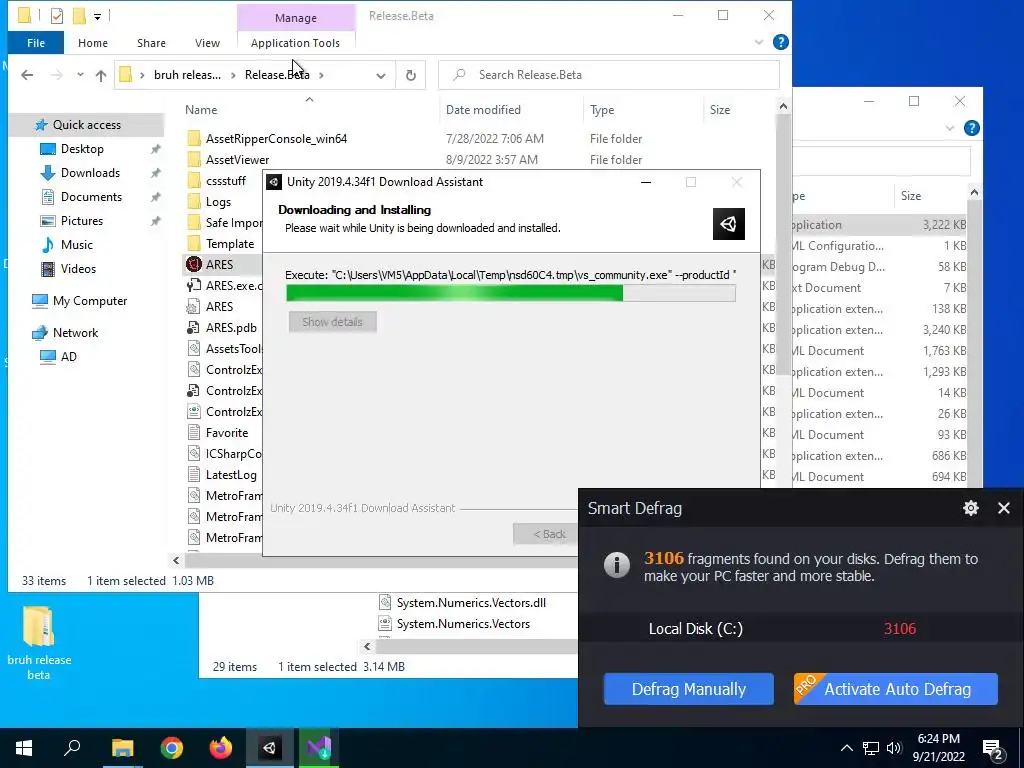Select My Computer in navigation pane
This screenshot has height=768, width=1024.
(x=89, y=301)
